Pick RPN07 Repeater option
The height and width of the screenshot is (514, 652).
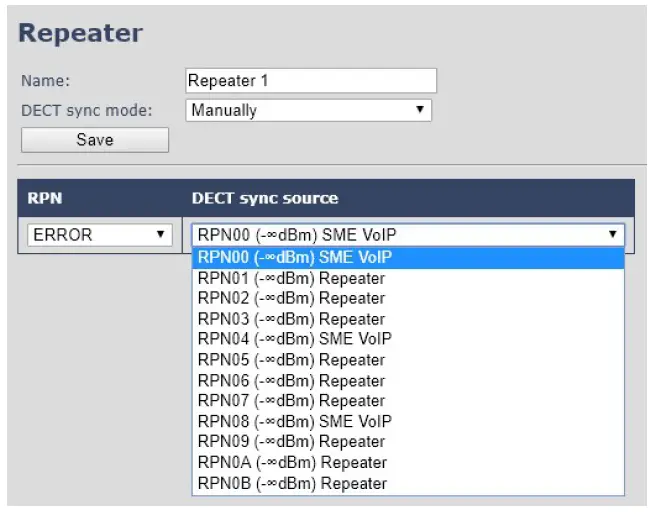click(x=408, y=401)
